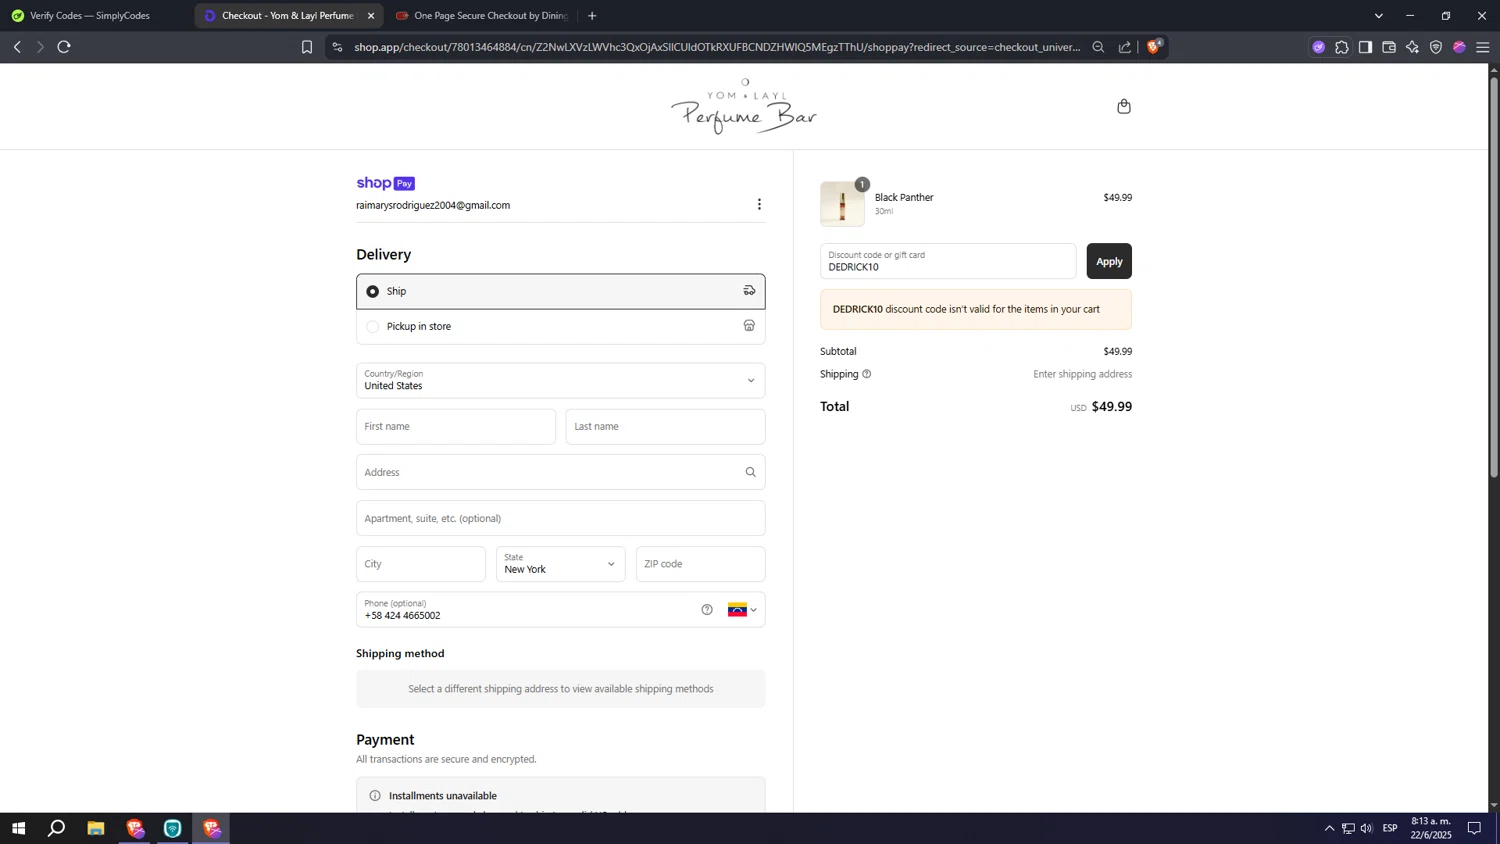Reload the checkout page

click(64, 47)
